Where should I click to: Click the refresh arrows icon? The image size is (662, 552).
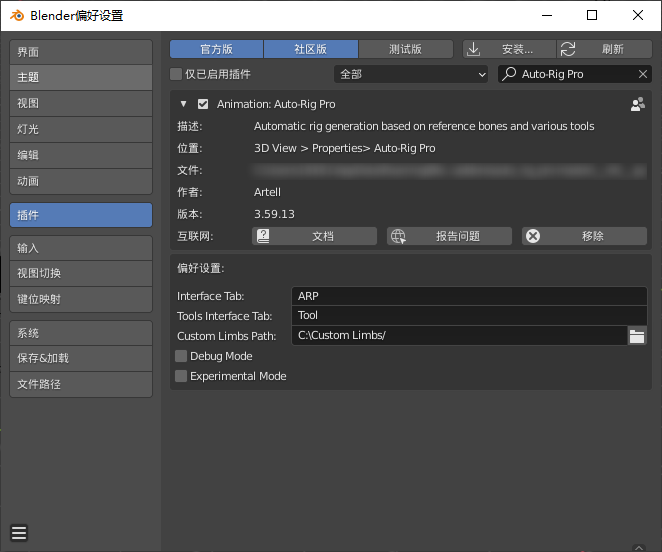(x=568, y=49)
